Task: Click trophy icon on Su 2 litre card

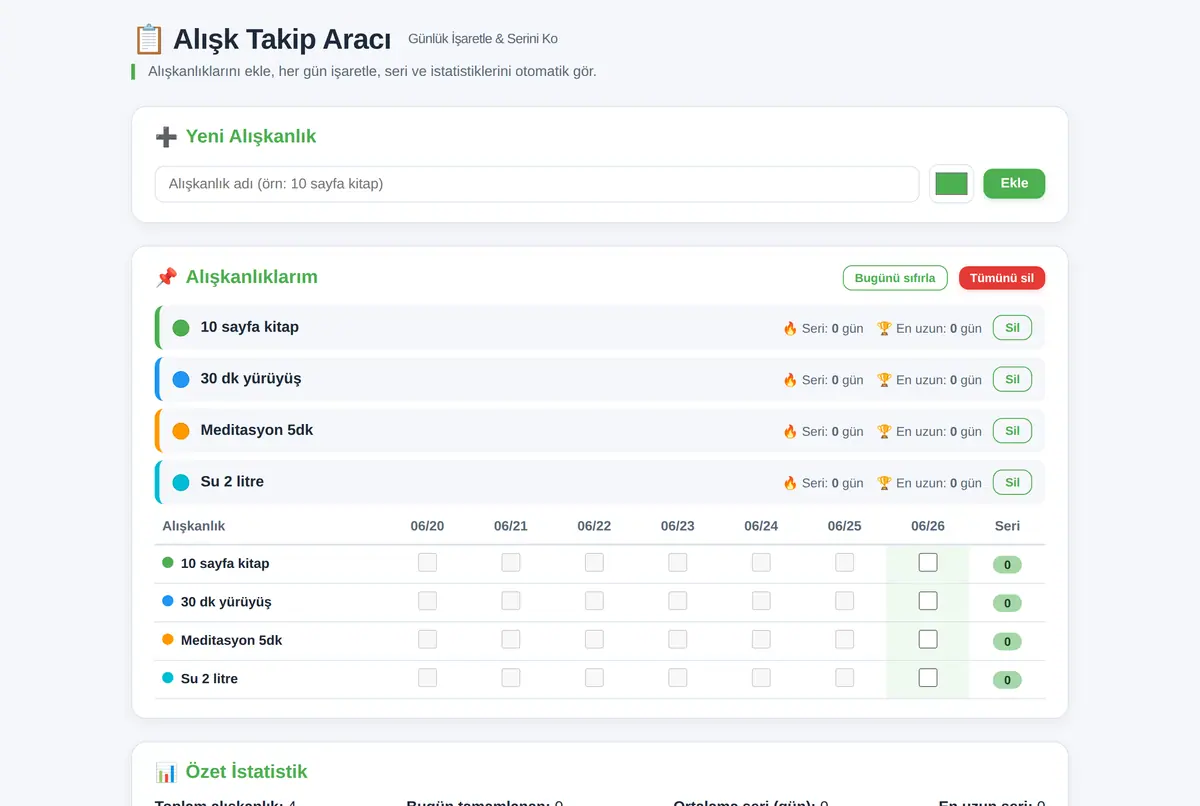Action: 884,483
